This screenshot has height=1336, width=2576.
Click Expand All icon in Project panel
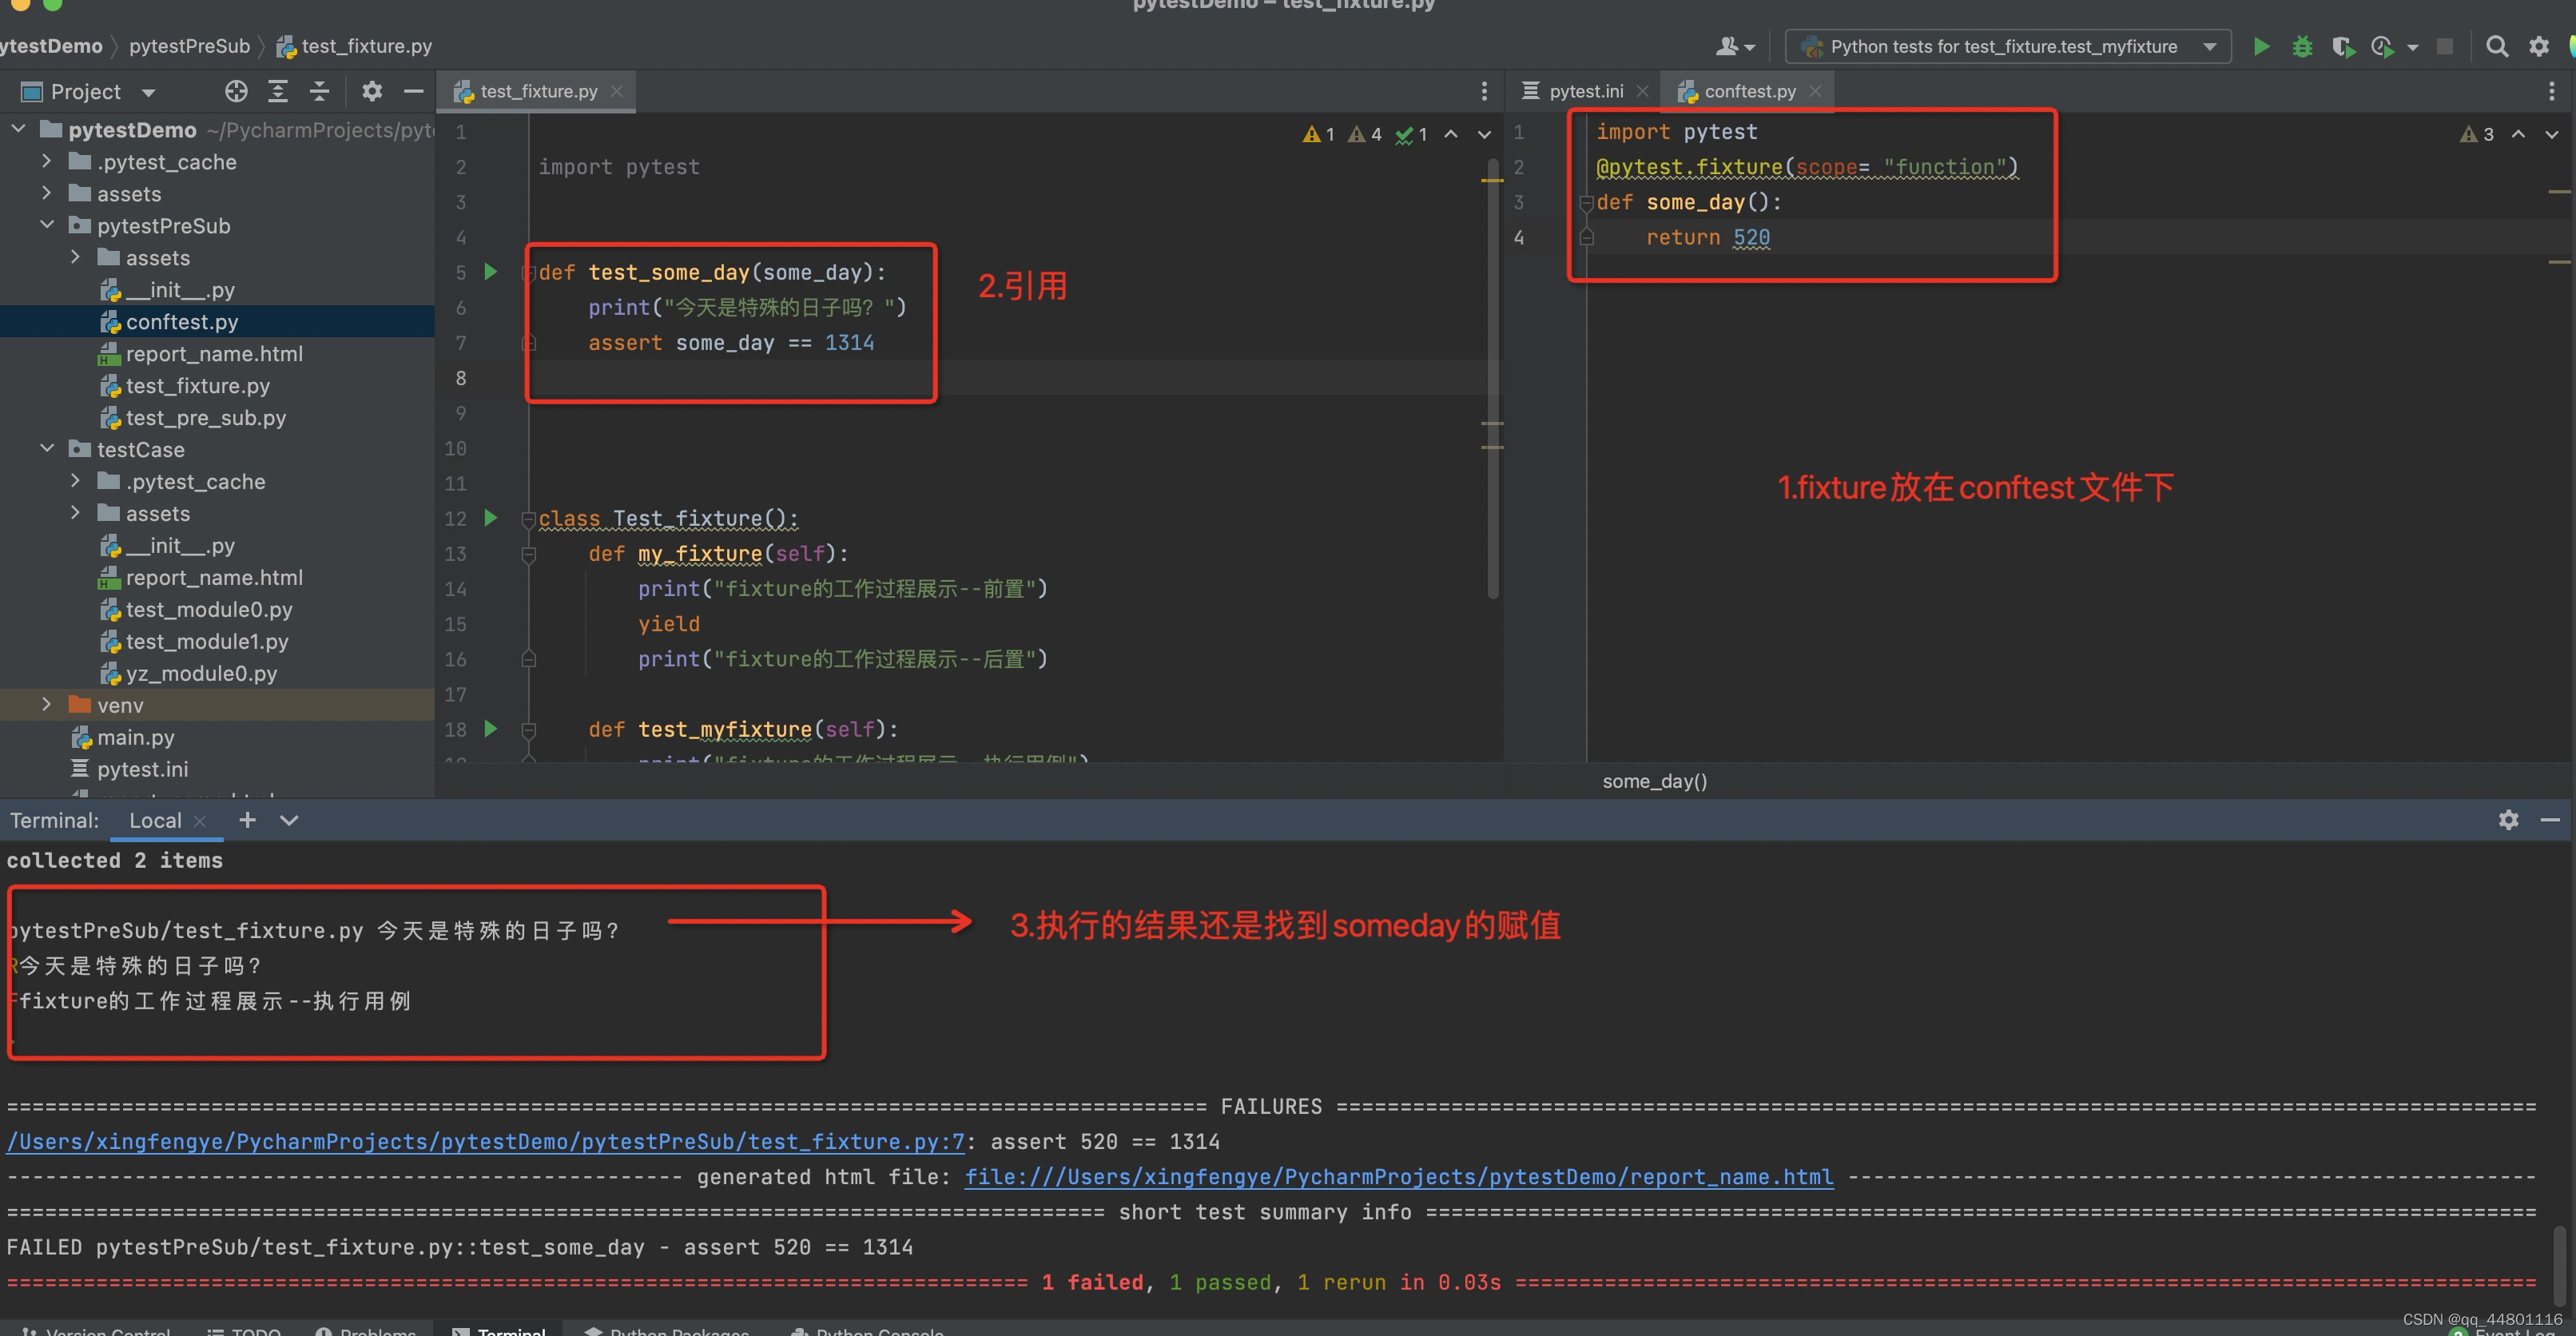click(x=278, y=91)
